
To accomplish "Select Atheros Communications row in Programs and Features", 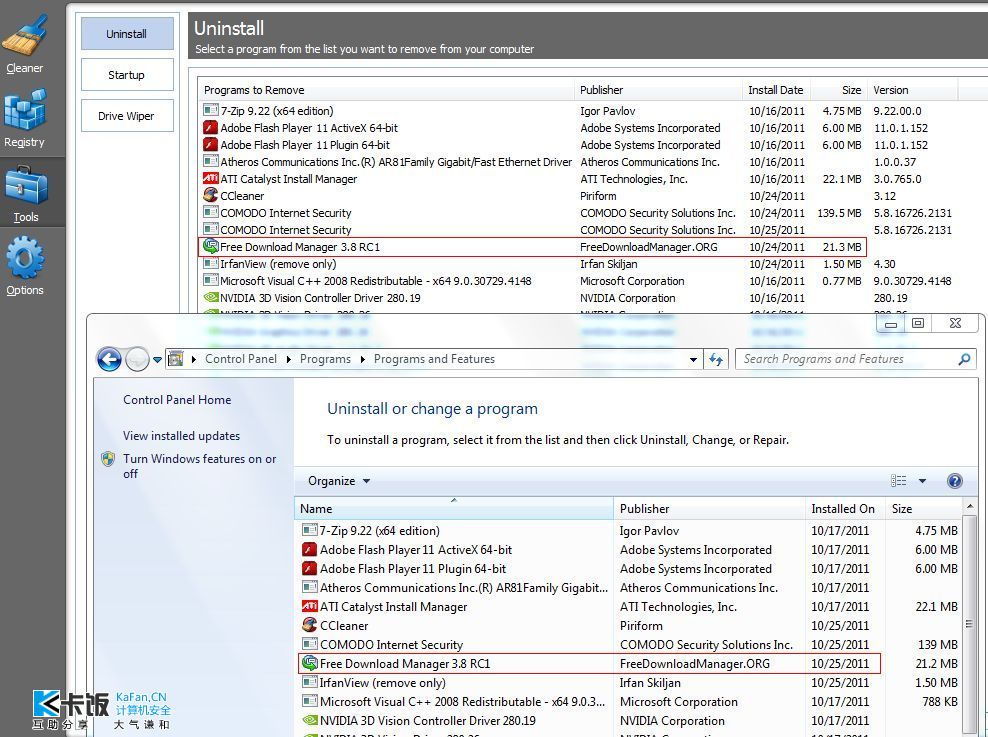I will (629, 588).
